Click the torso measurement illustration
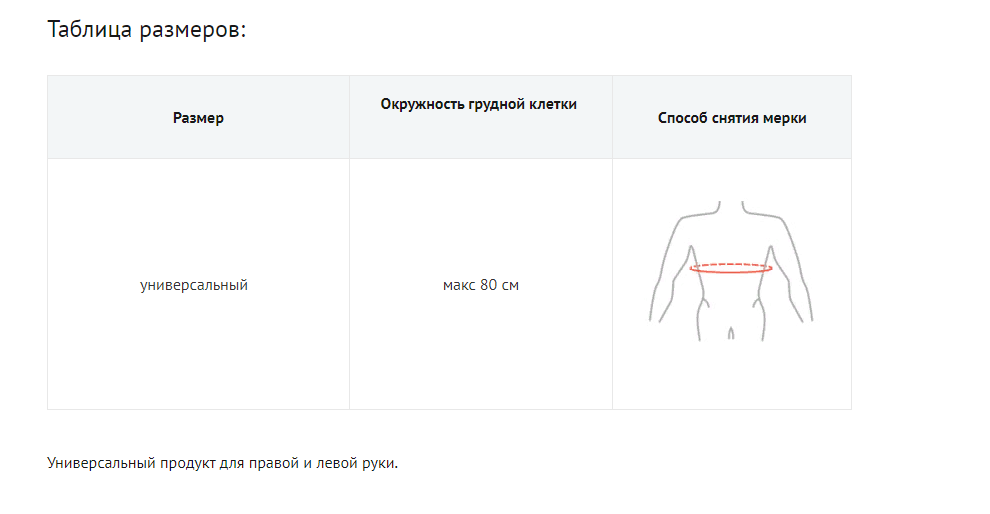Image resolution: width=990 pixels, height=514 pixels. tap(731, 270)
